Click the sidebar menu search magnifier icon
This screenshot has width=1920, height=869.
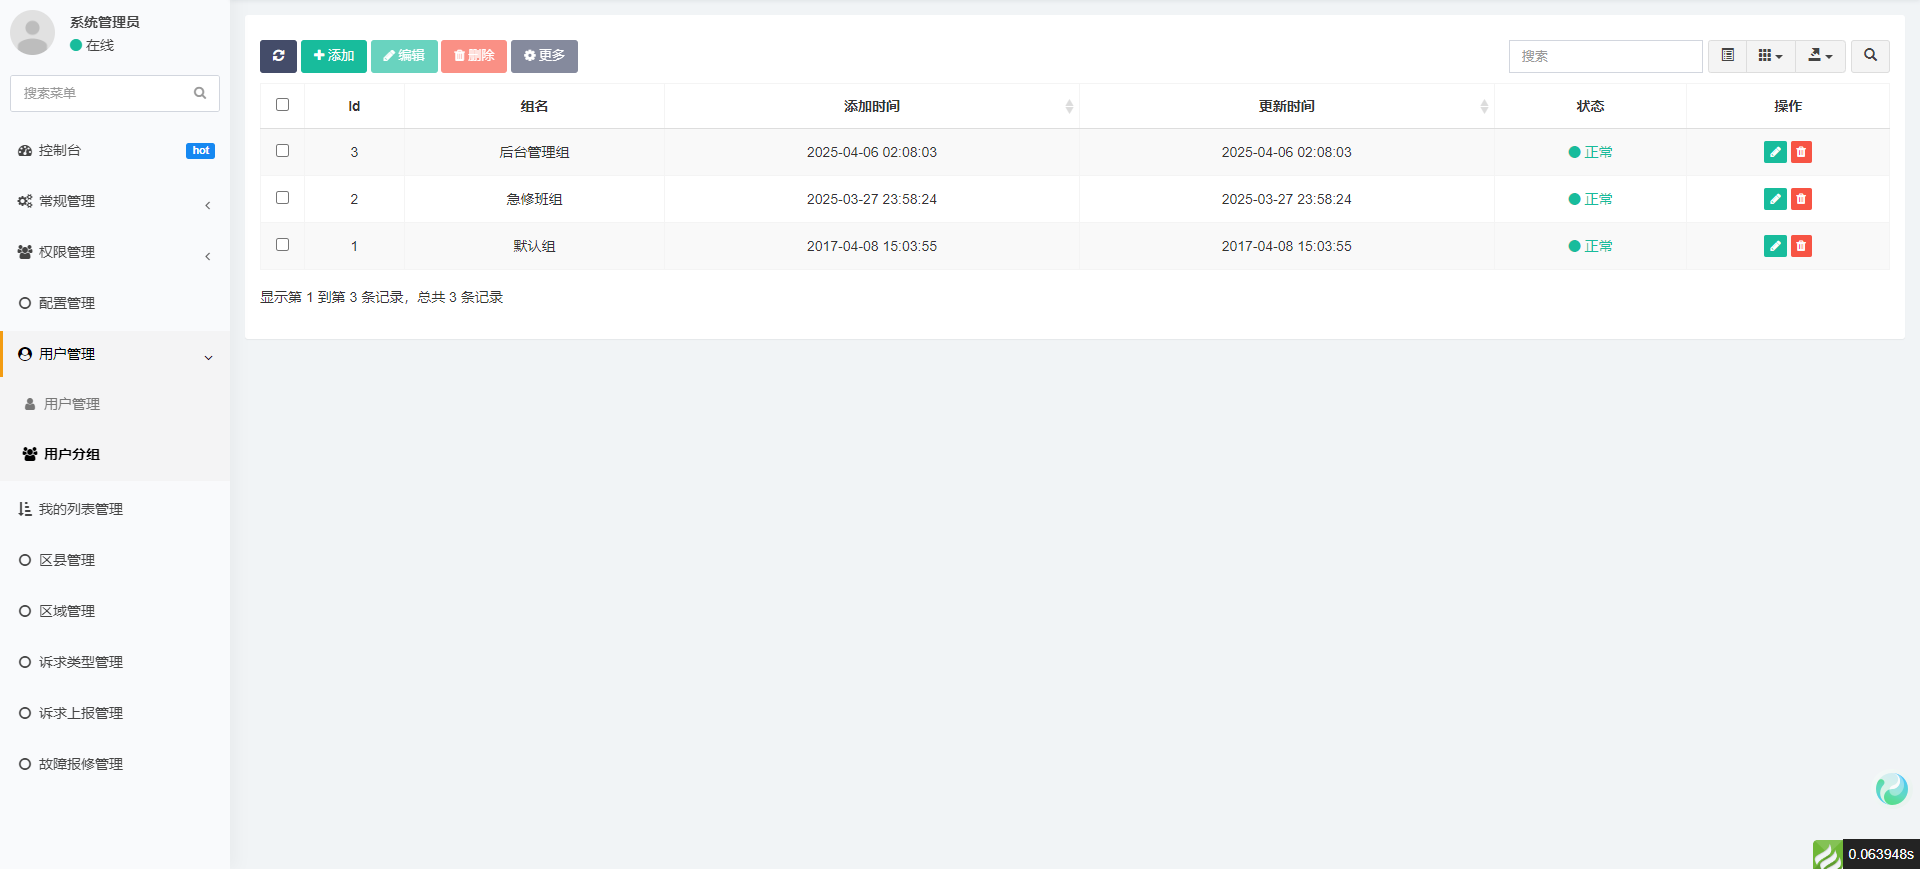200,93
